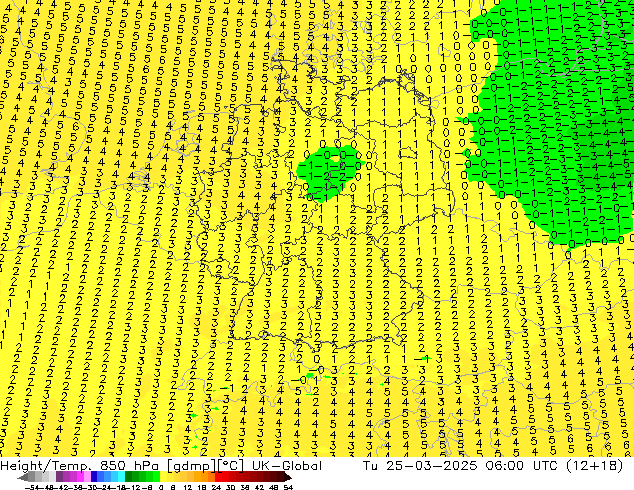Image resolution: width=634 pixels, height=490 pixels.
Task: Select the cyan swatch in the legend
Action: 121,476
